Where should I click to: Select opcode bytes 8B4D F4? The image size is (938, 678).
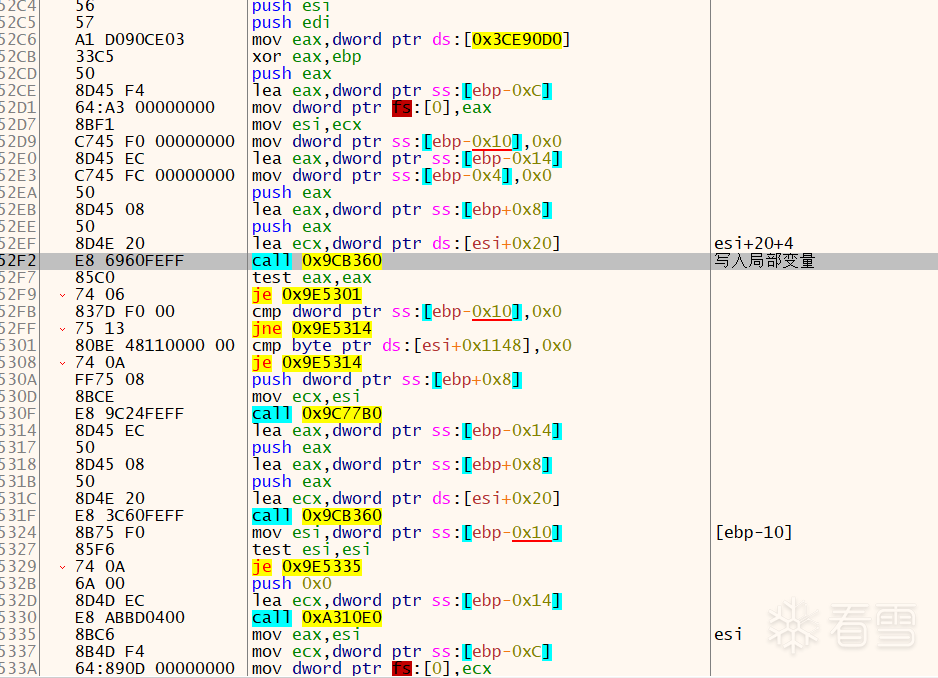click(109, 652)
